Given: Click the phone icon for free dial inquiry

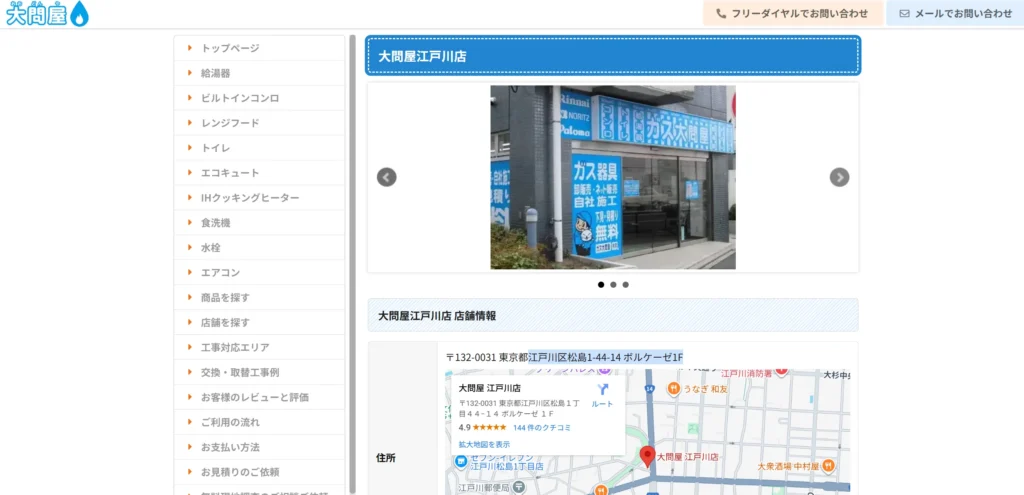Looking at the screenshot, I should click(x=721, y=14).
